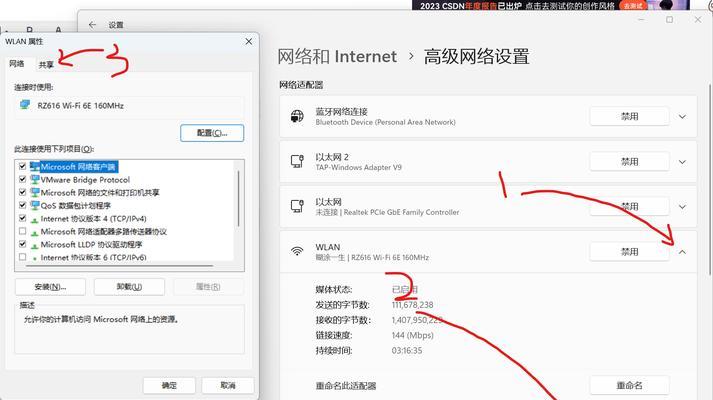Viewport: 713px width, 400px height.
Task: Click the 卸载(U) button
Action: (x=129, y=287)
